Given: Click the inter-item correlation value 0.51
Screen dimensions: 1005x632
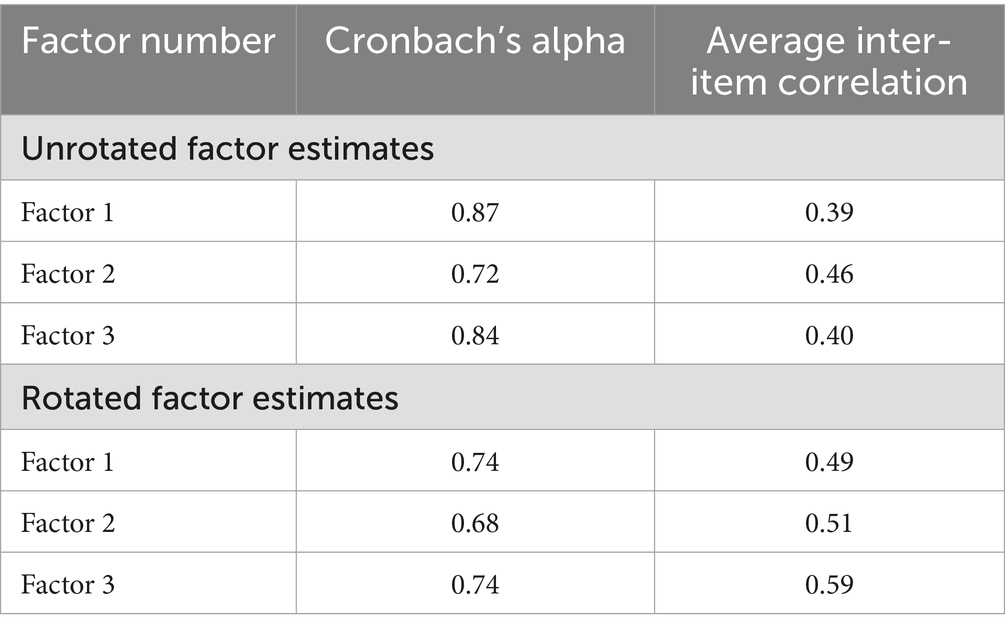Looking at the screenshot, I should tap(829, 523).
